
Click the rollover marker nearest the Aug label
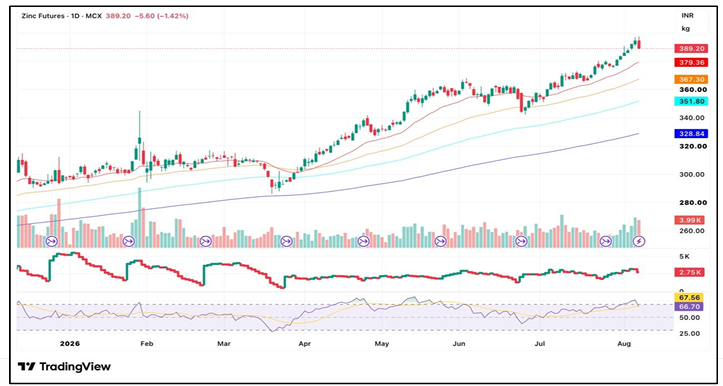(x=605, y=241)
